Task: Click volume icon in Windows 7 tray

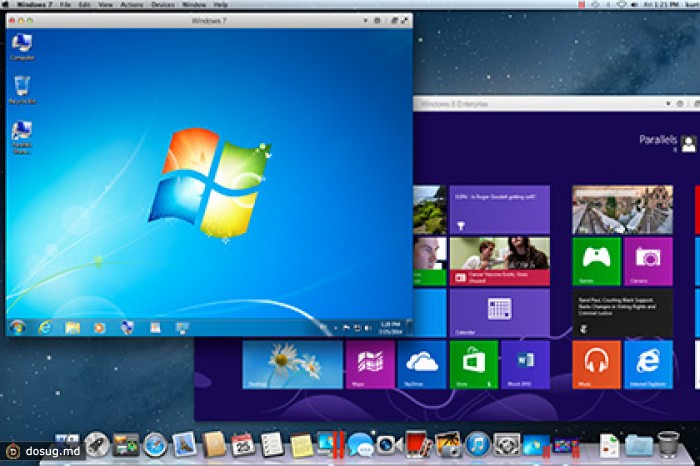Action: coord(367,329)
